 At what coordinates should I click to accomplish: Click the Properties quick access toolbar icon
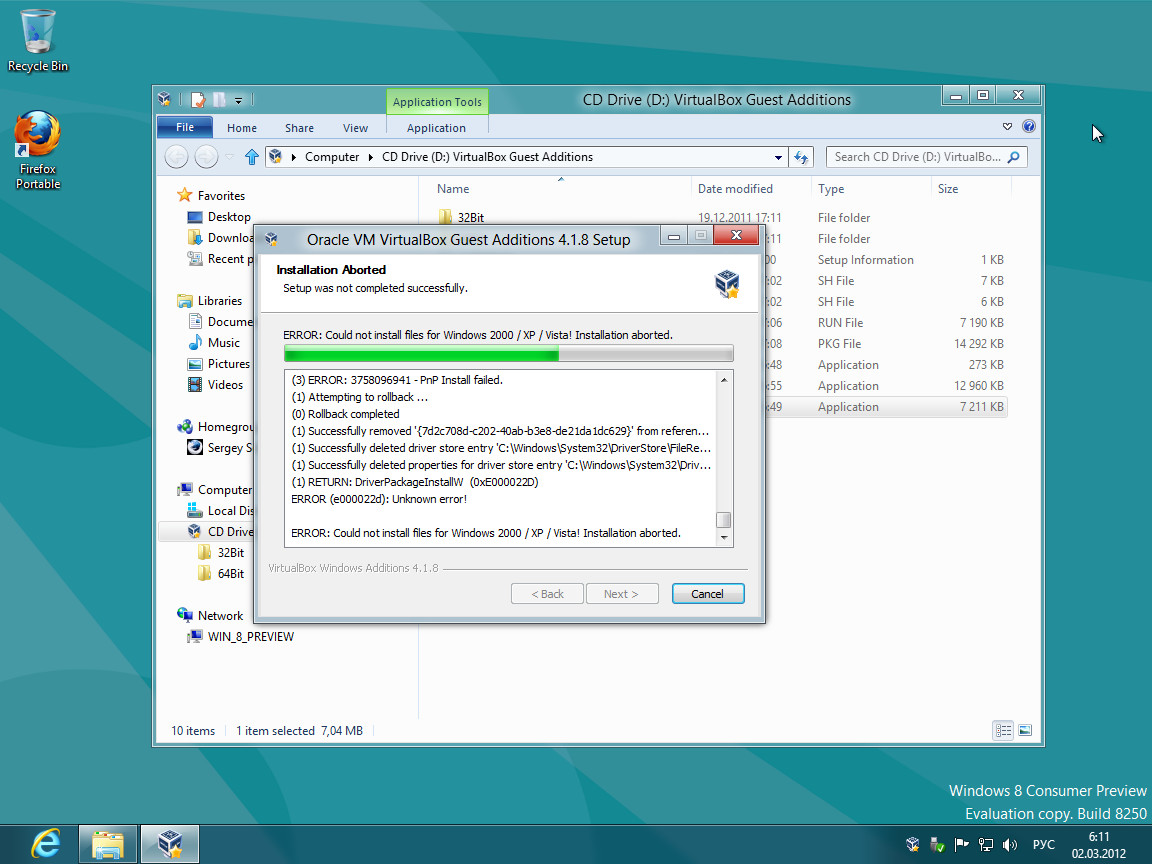click(x=198, y=99)
